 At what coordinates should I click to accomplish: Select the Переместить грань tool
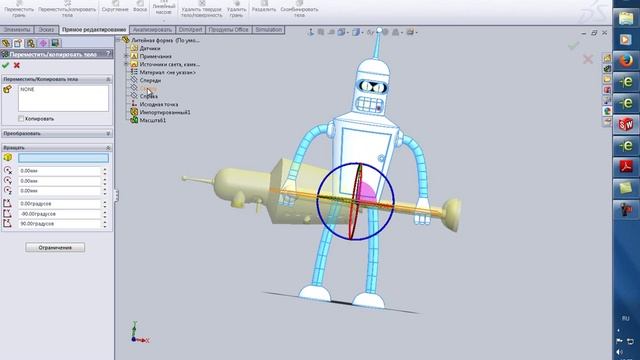click(x=19, y=9)
